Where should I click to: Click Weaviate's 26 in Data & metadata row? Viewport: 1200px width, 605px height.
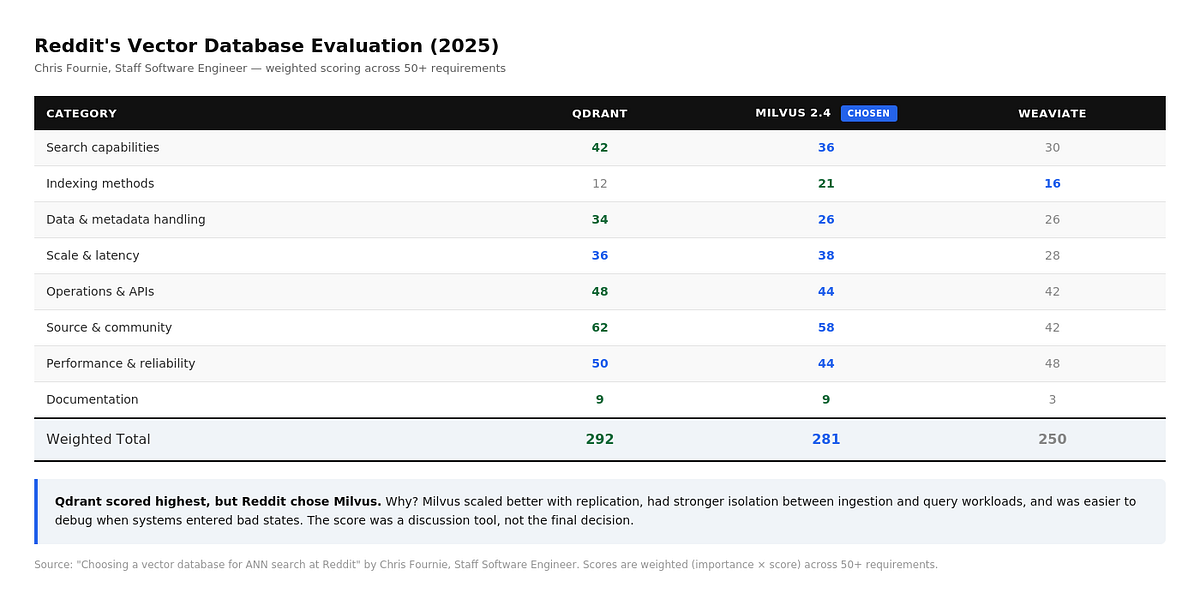tap(1052, 219)
